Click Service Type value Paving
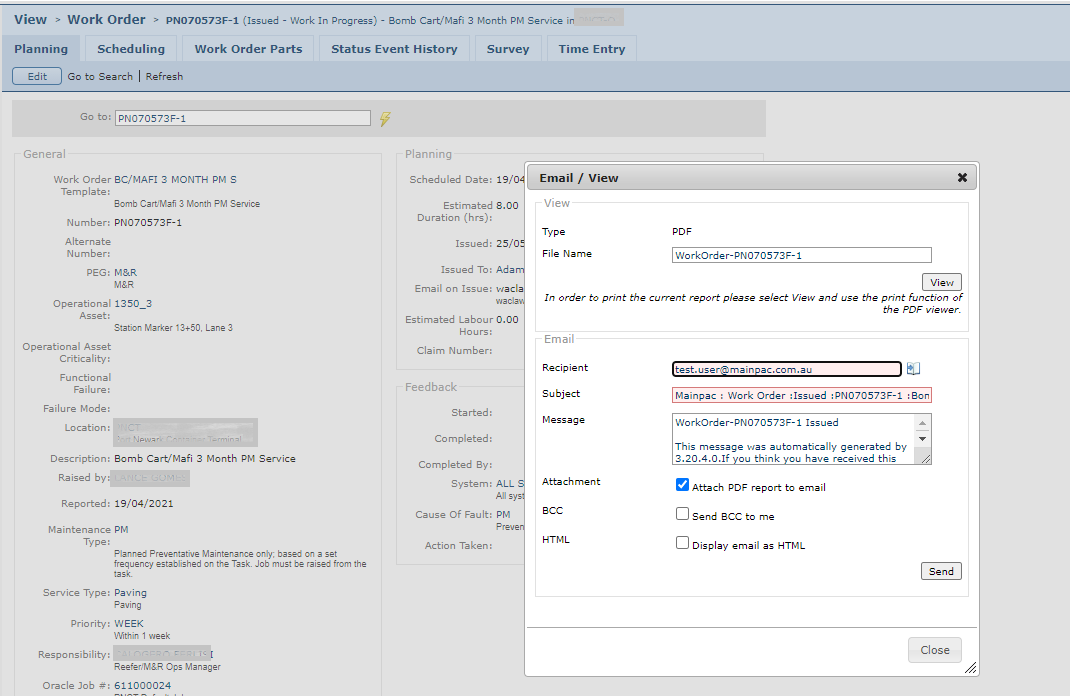The image size is (1070, 696). [130, 592]
